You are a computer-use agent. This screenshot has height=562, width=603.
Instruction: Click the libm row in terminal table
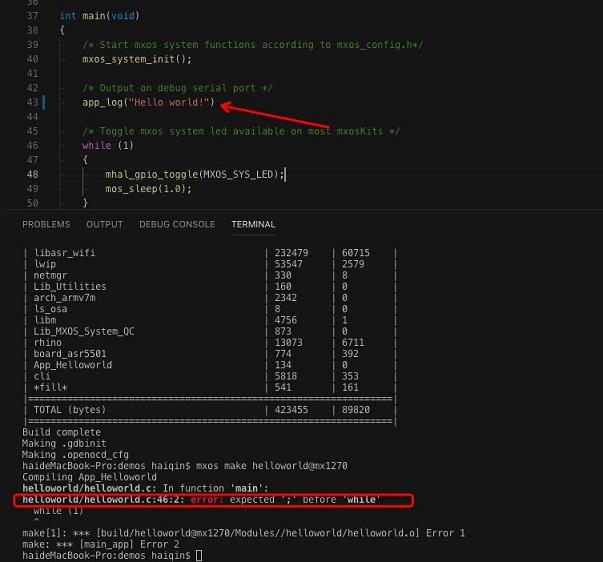[x=210, y=320]
